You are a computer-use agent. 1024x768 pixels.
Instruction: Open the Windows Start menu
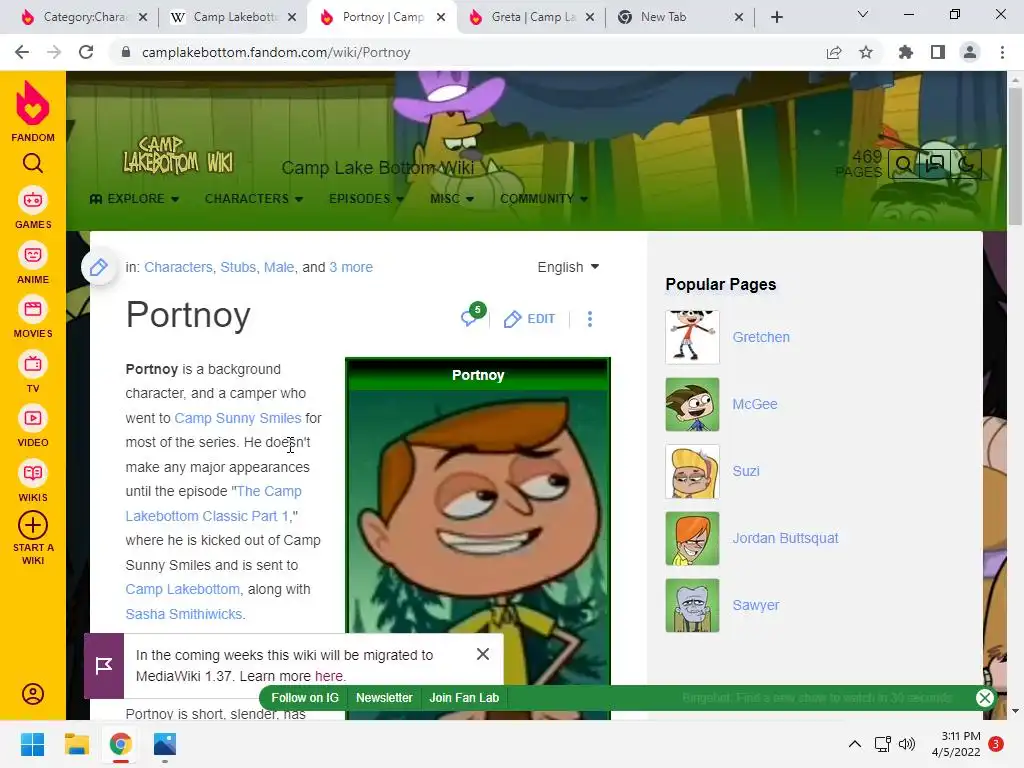point(33,744)
